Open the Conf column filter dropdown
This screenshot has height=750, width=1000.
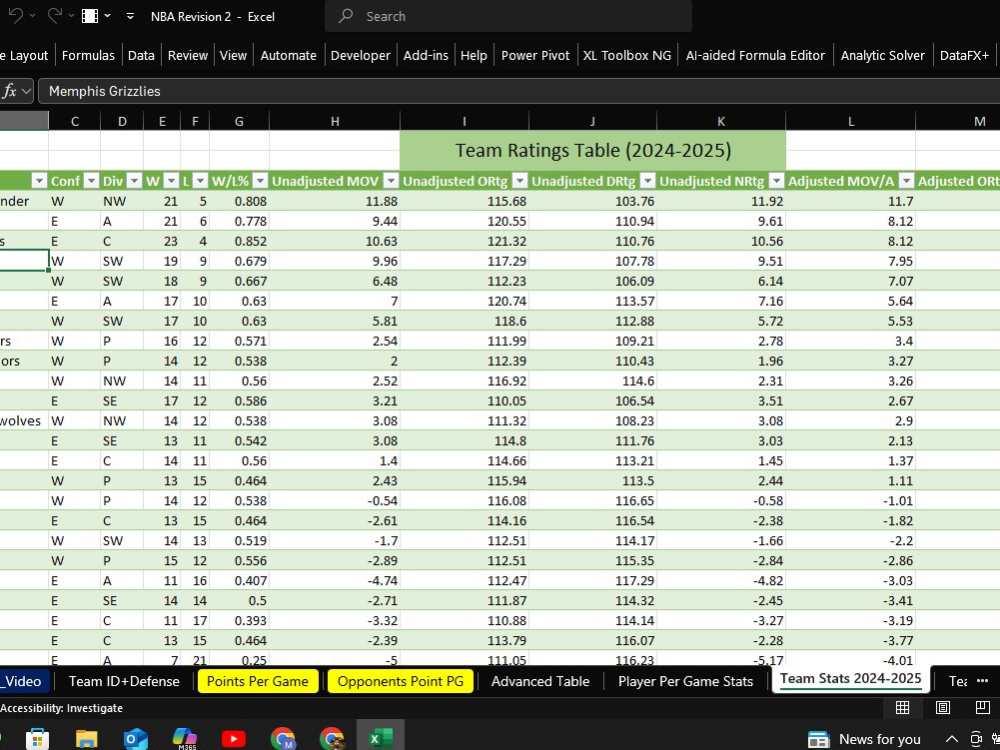[x=91, y=181]
